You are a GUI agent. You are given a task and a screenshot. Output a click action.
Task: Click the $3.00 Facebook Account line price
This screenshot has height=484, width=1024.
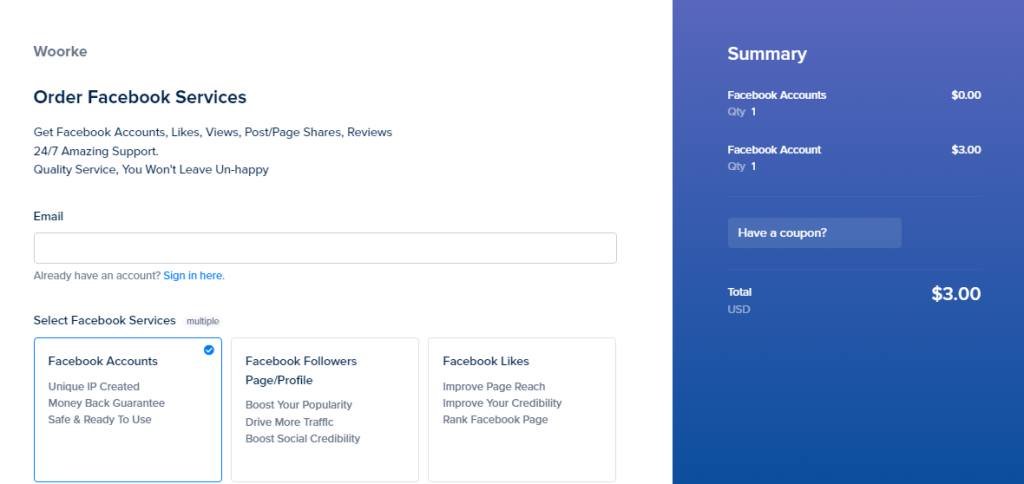tap(966, 150)
